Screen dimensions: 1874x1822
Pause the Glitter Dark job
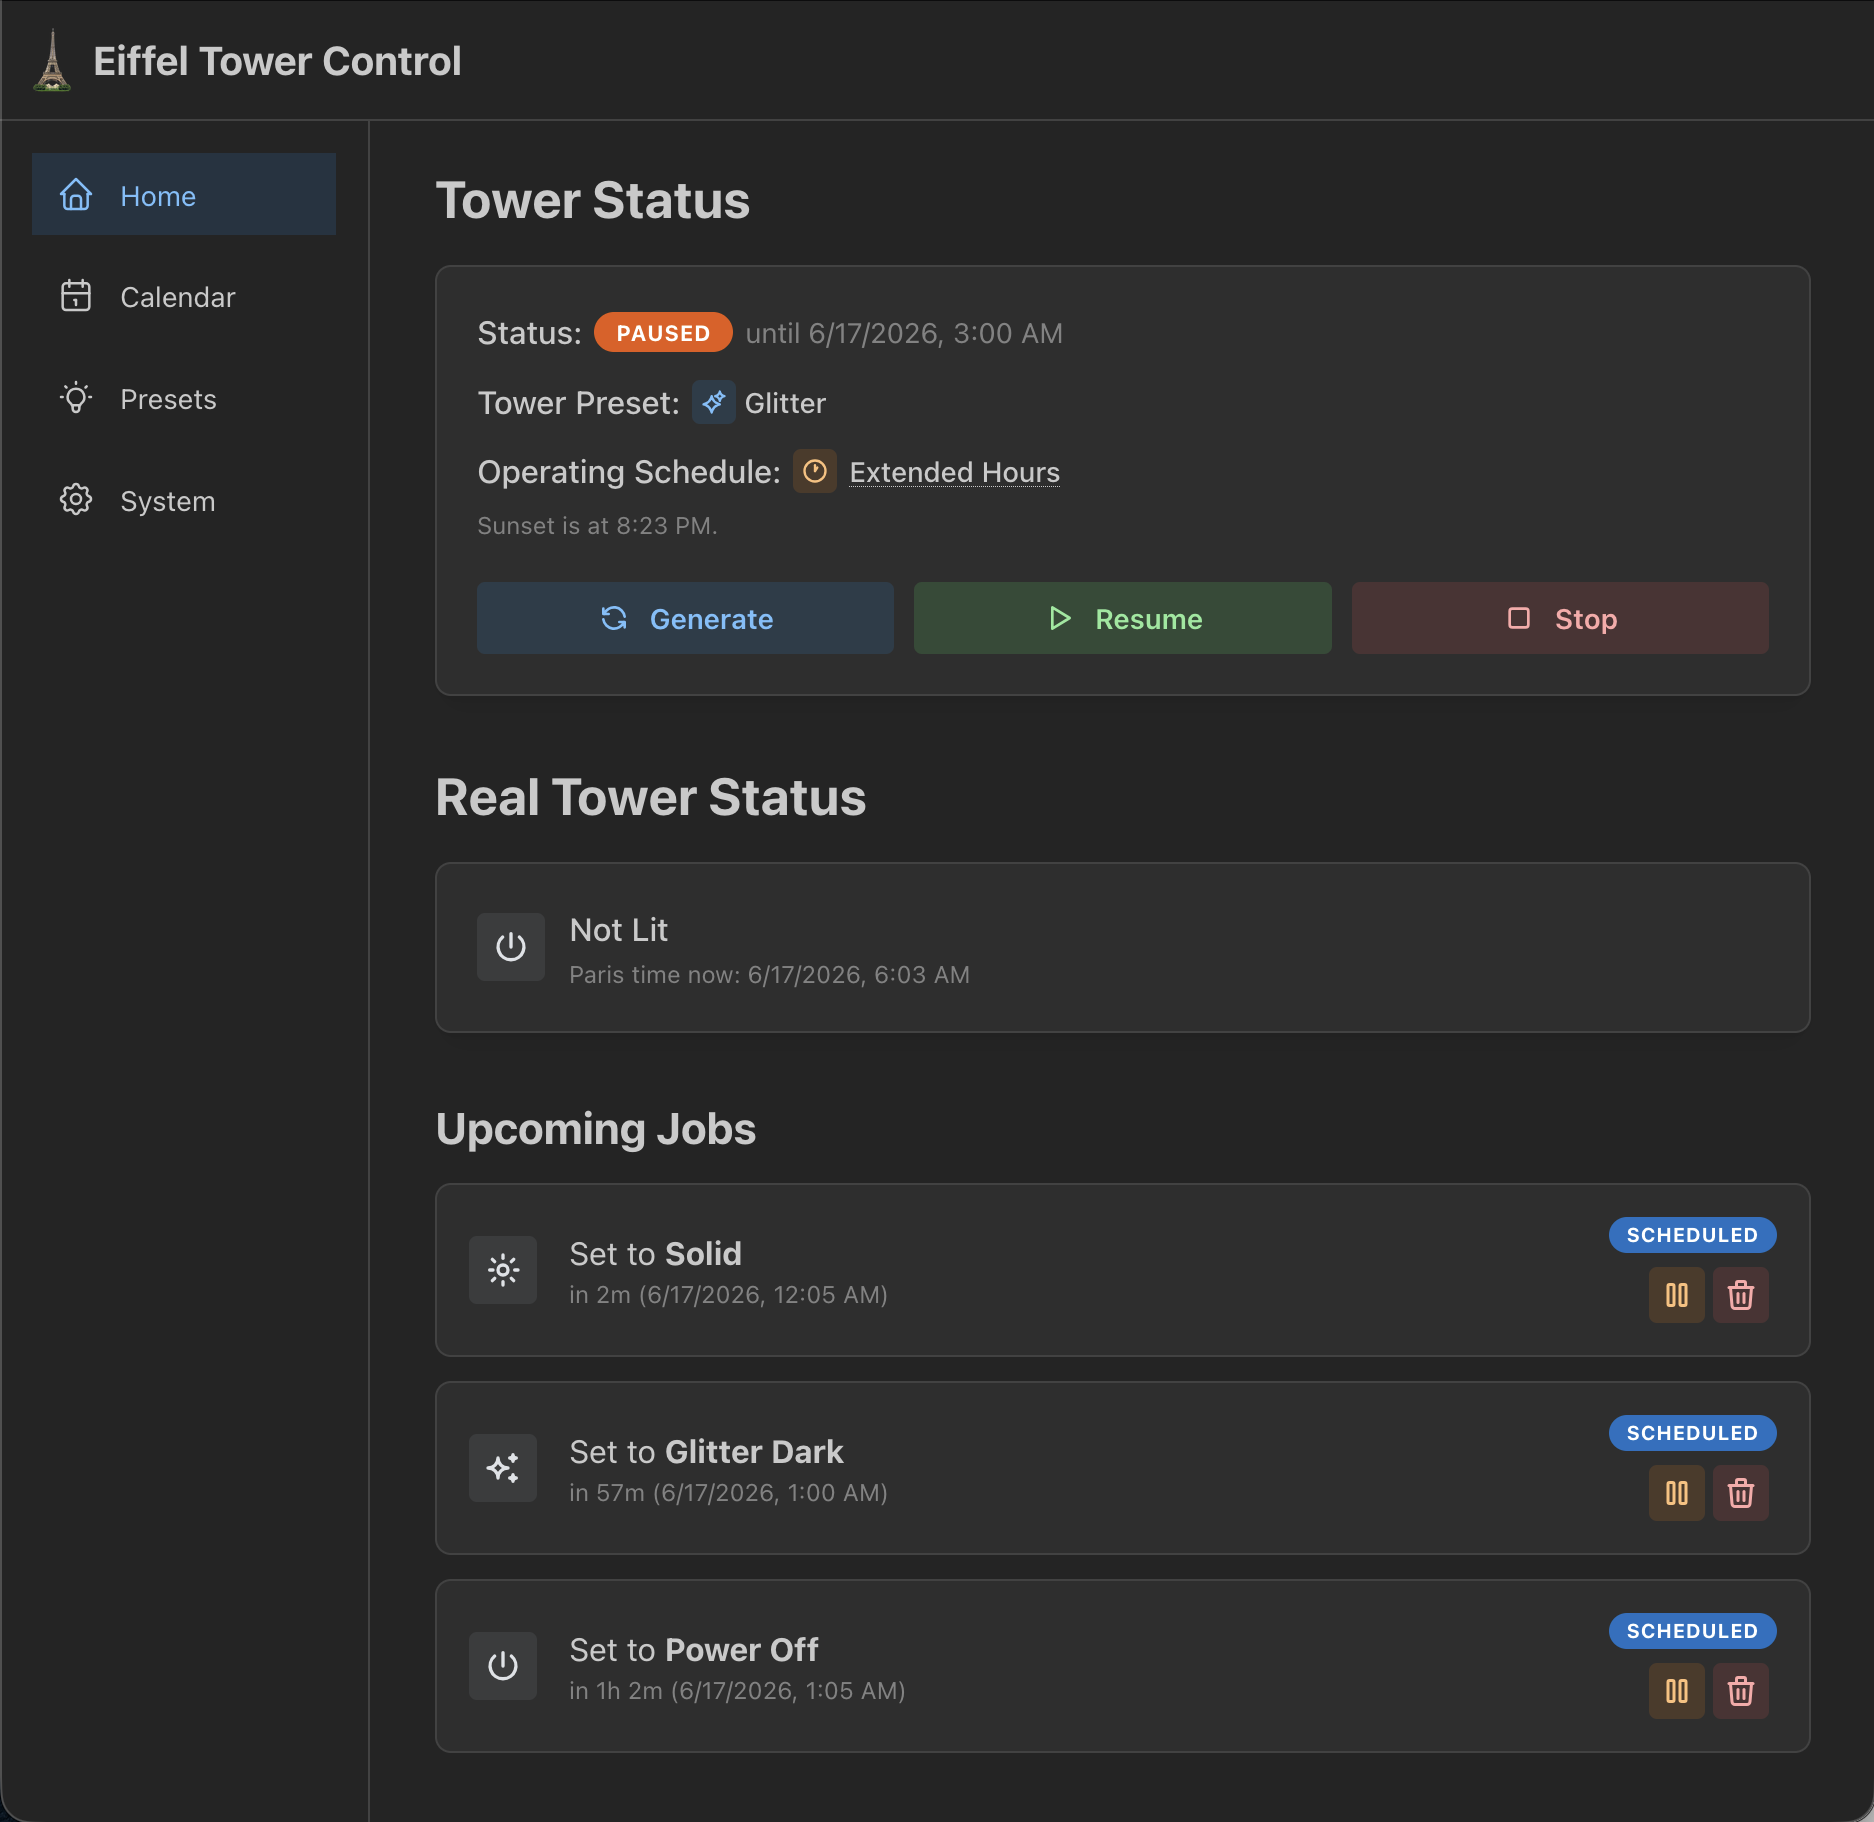(x=1677, y=1493)
